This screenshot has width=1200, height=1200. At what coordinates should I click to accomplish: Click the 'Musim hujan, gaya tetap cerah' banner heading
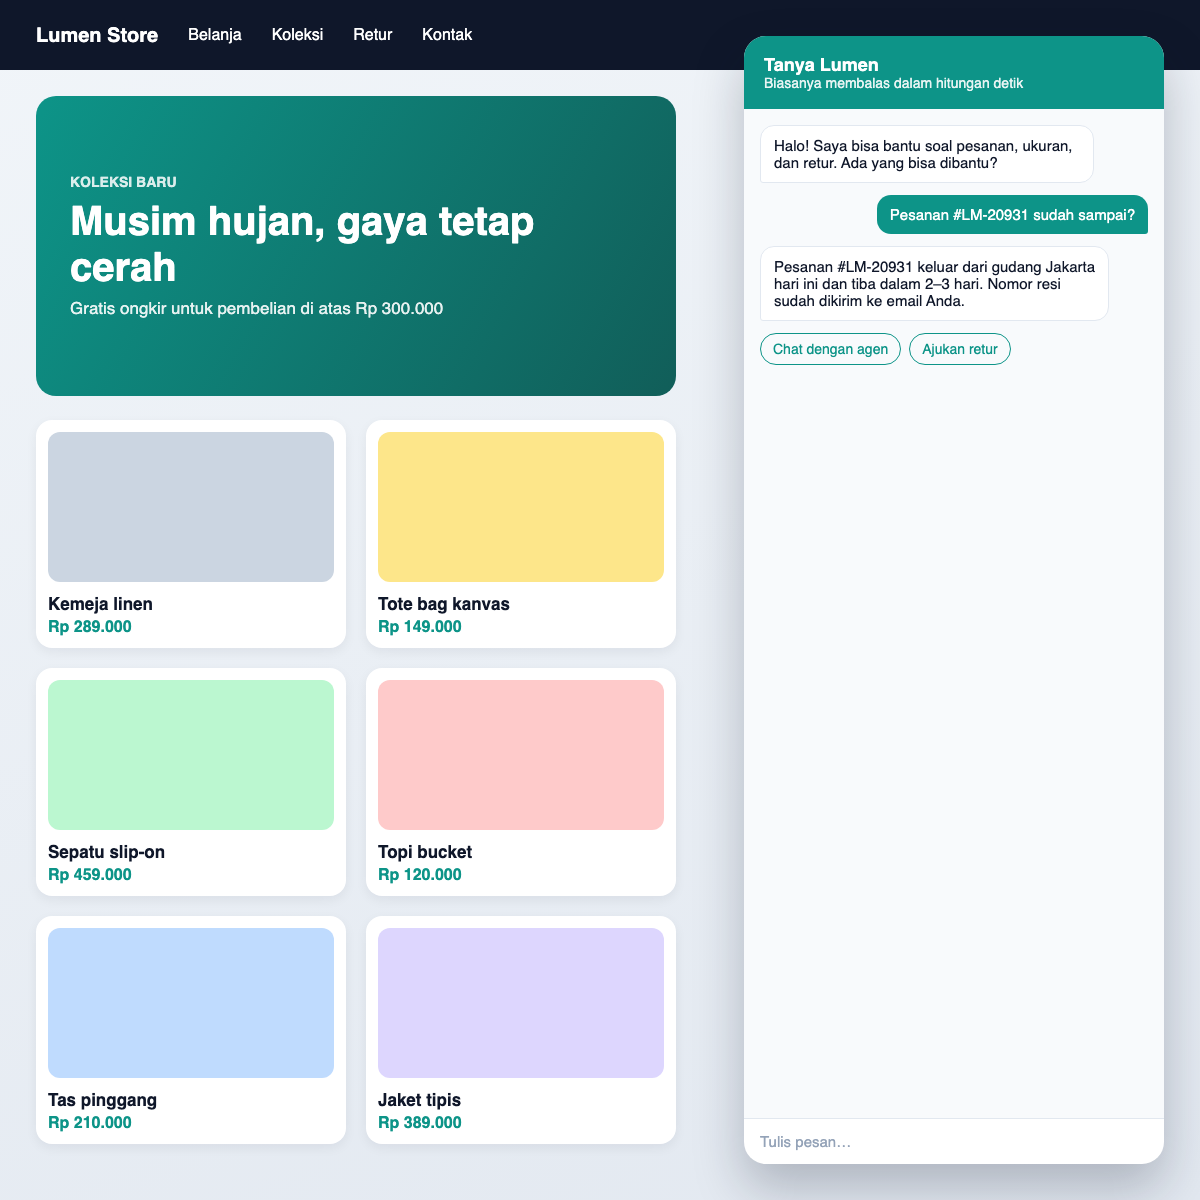click(x=302, y=244)
